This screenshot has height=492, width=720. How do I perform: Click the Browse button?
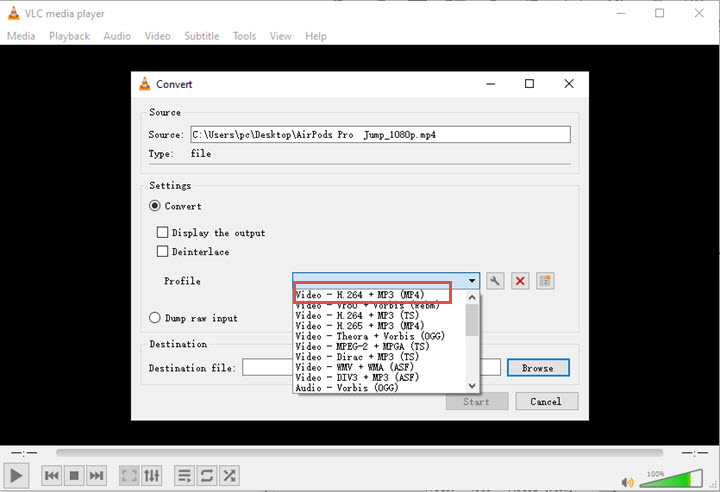pos(538,368)
